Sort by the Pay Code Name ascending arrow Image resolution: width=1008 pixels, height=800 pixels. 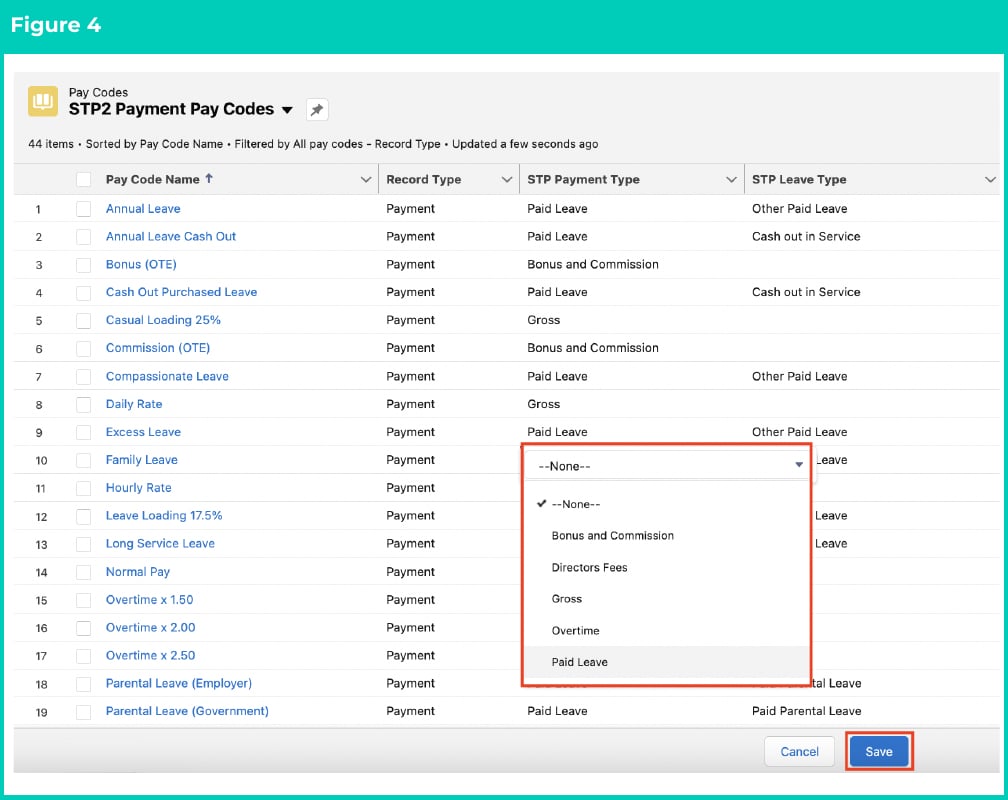point(209,179)
